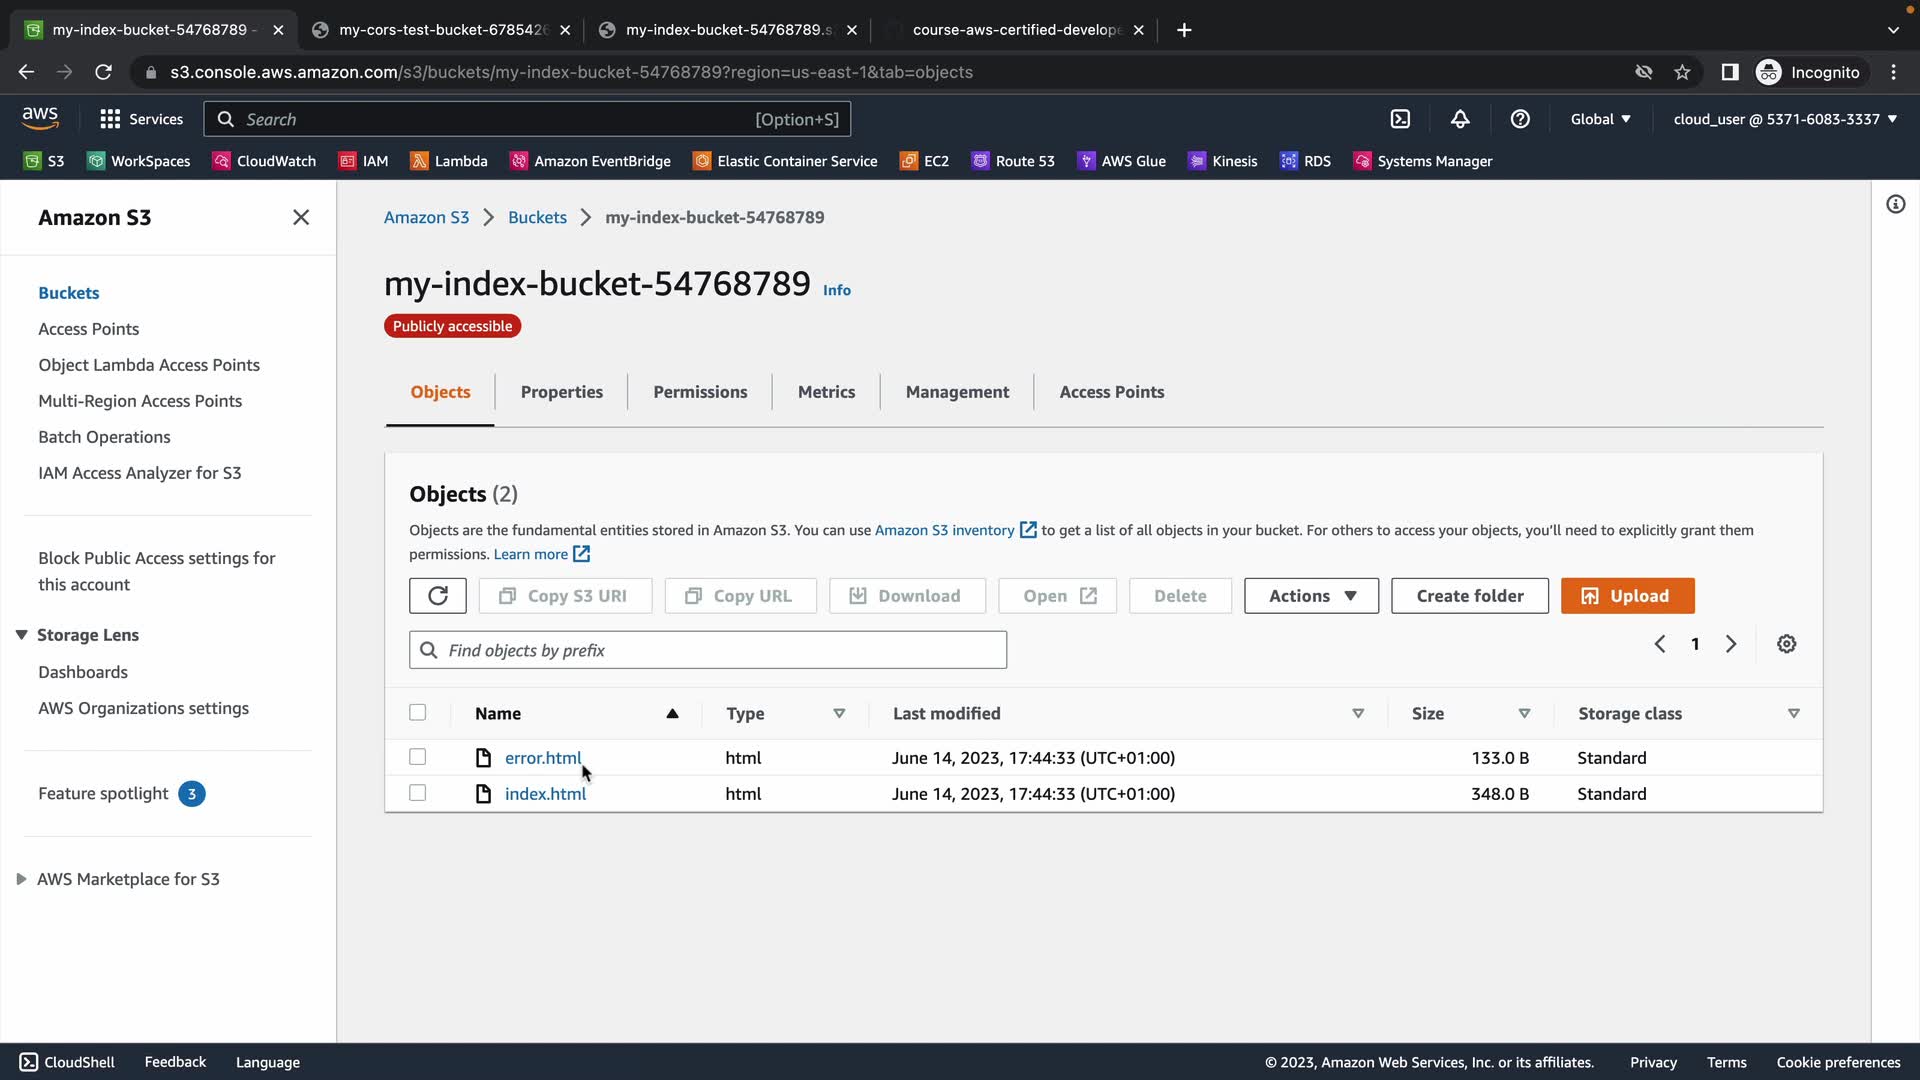1920x1080 pixels.
Task: Open the Actions dropdown
Action: (1311, 596)
